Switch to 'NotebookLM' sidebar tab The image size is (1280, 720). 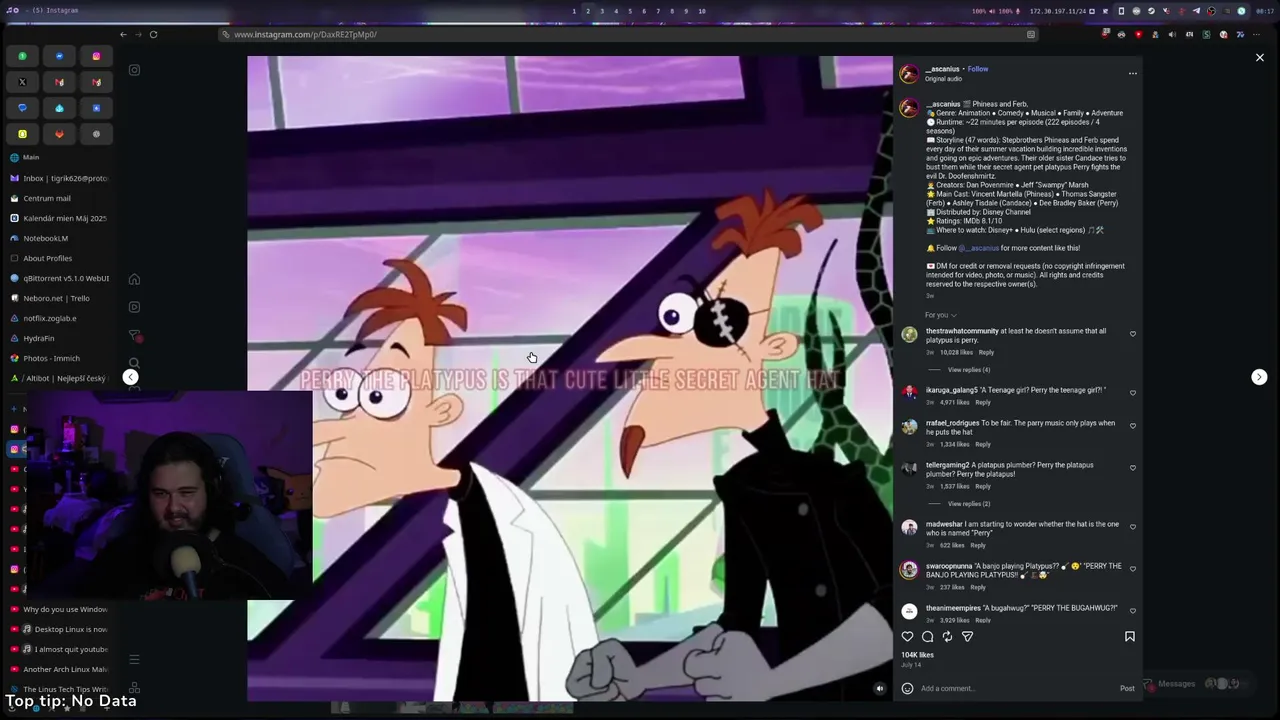pyautogui.click(x=60, y=238)
